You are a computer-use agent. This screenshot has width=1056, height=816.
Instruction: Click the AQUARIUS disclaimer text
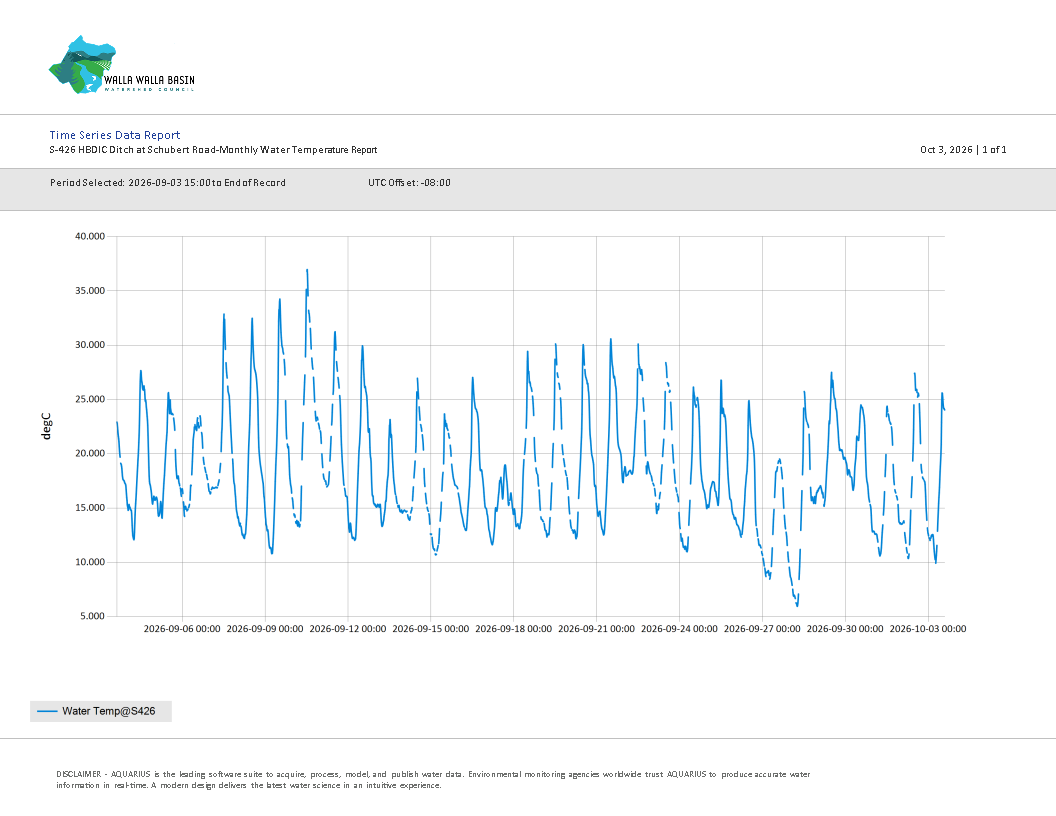point(433,780)
